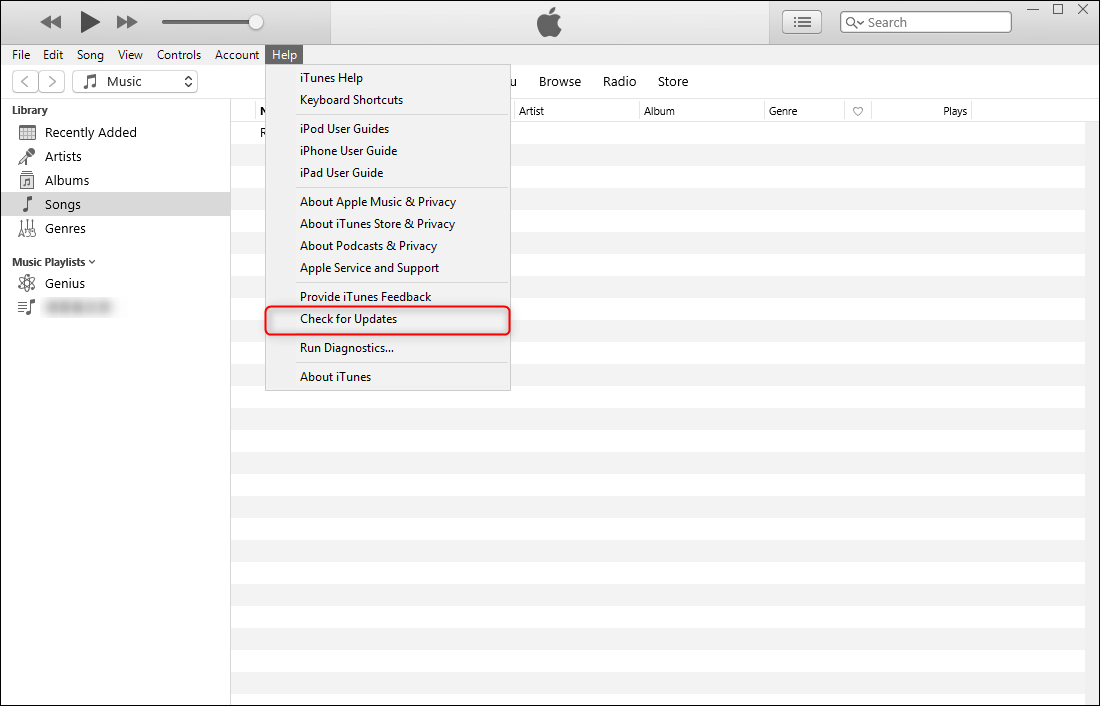Image resolution: width=1100 pixels, height=706 pixels.
Task: Choose About iTunes
Action: click(x=387, y=377)
